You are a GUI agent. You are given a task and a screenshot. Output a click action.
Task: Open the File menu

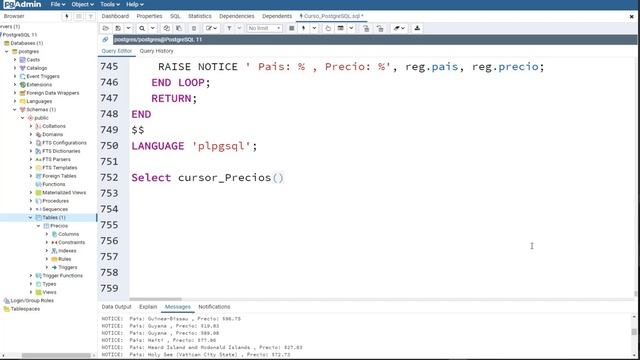pyautogui.click(x=58, y=4)
